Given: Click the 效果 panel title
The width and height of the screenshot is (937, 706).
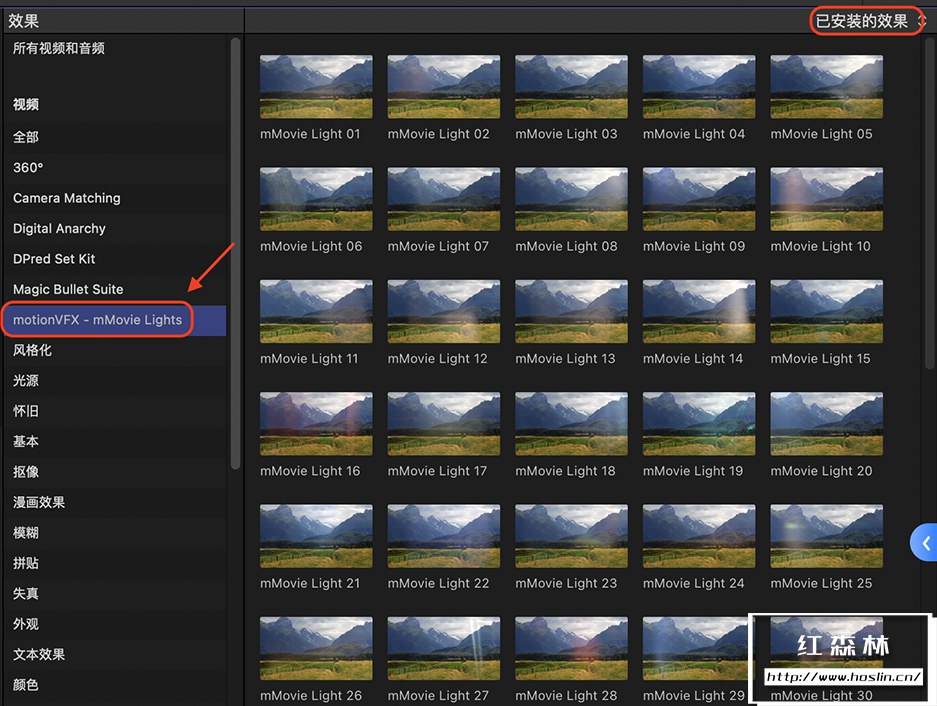Looking at the screenshot, I should [23, 22].
